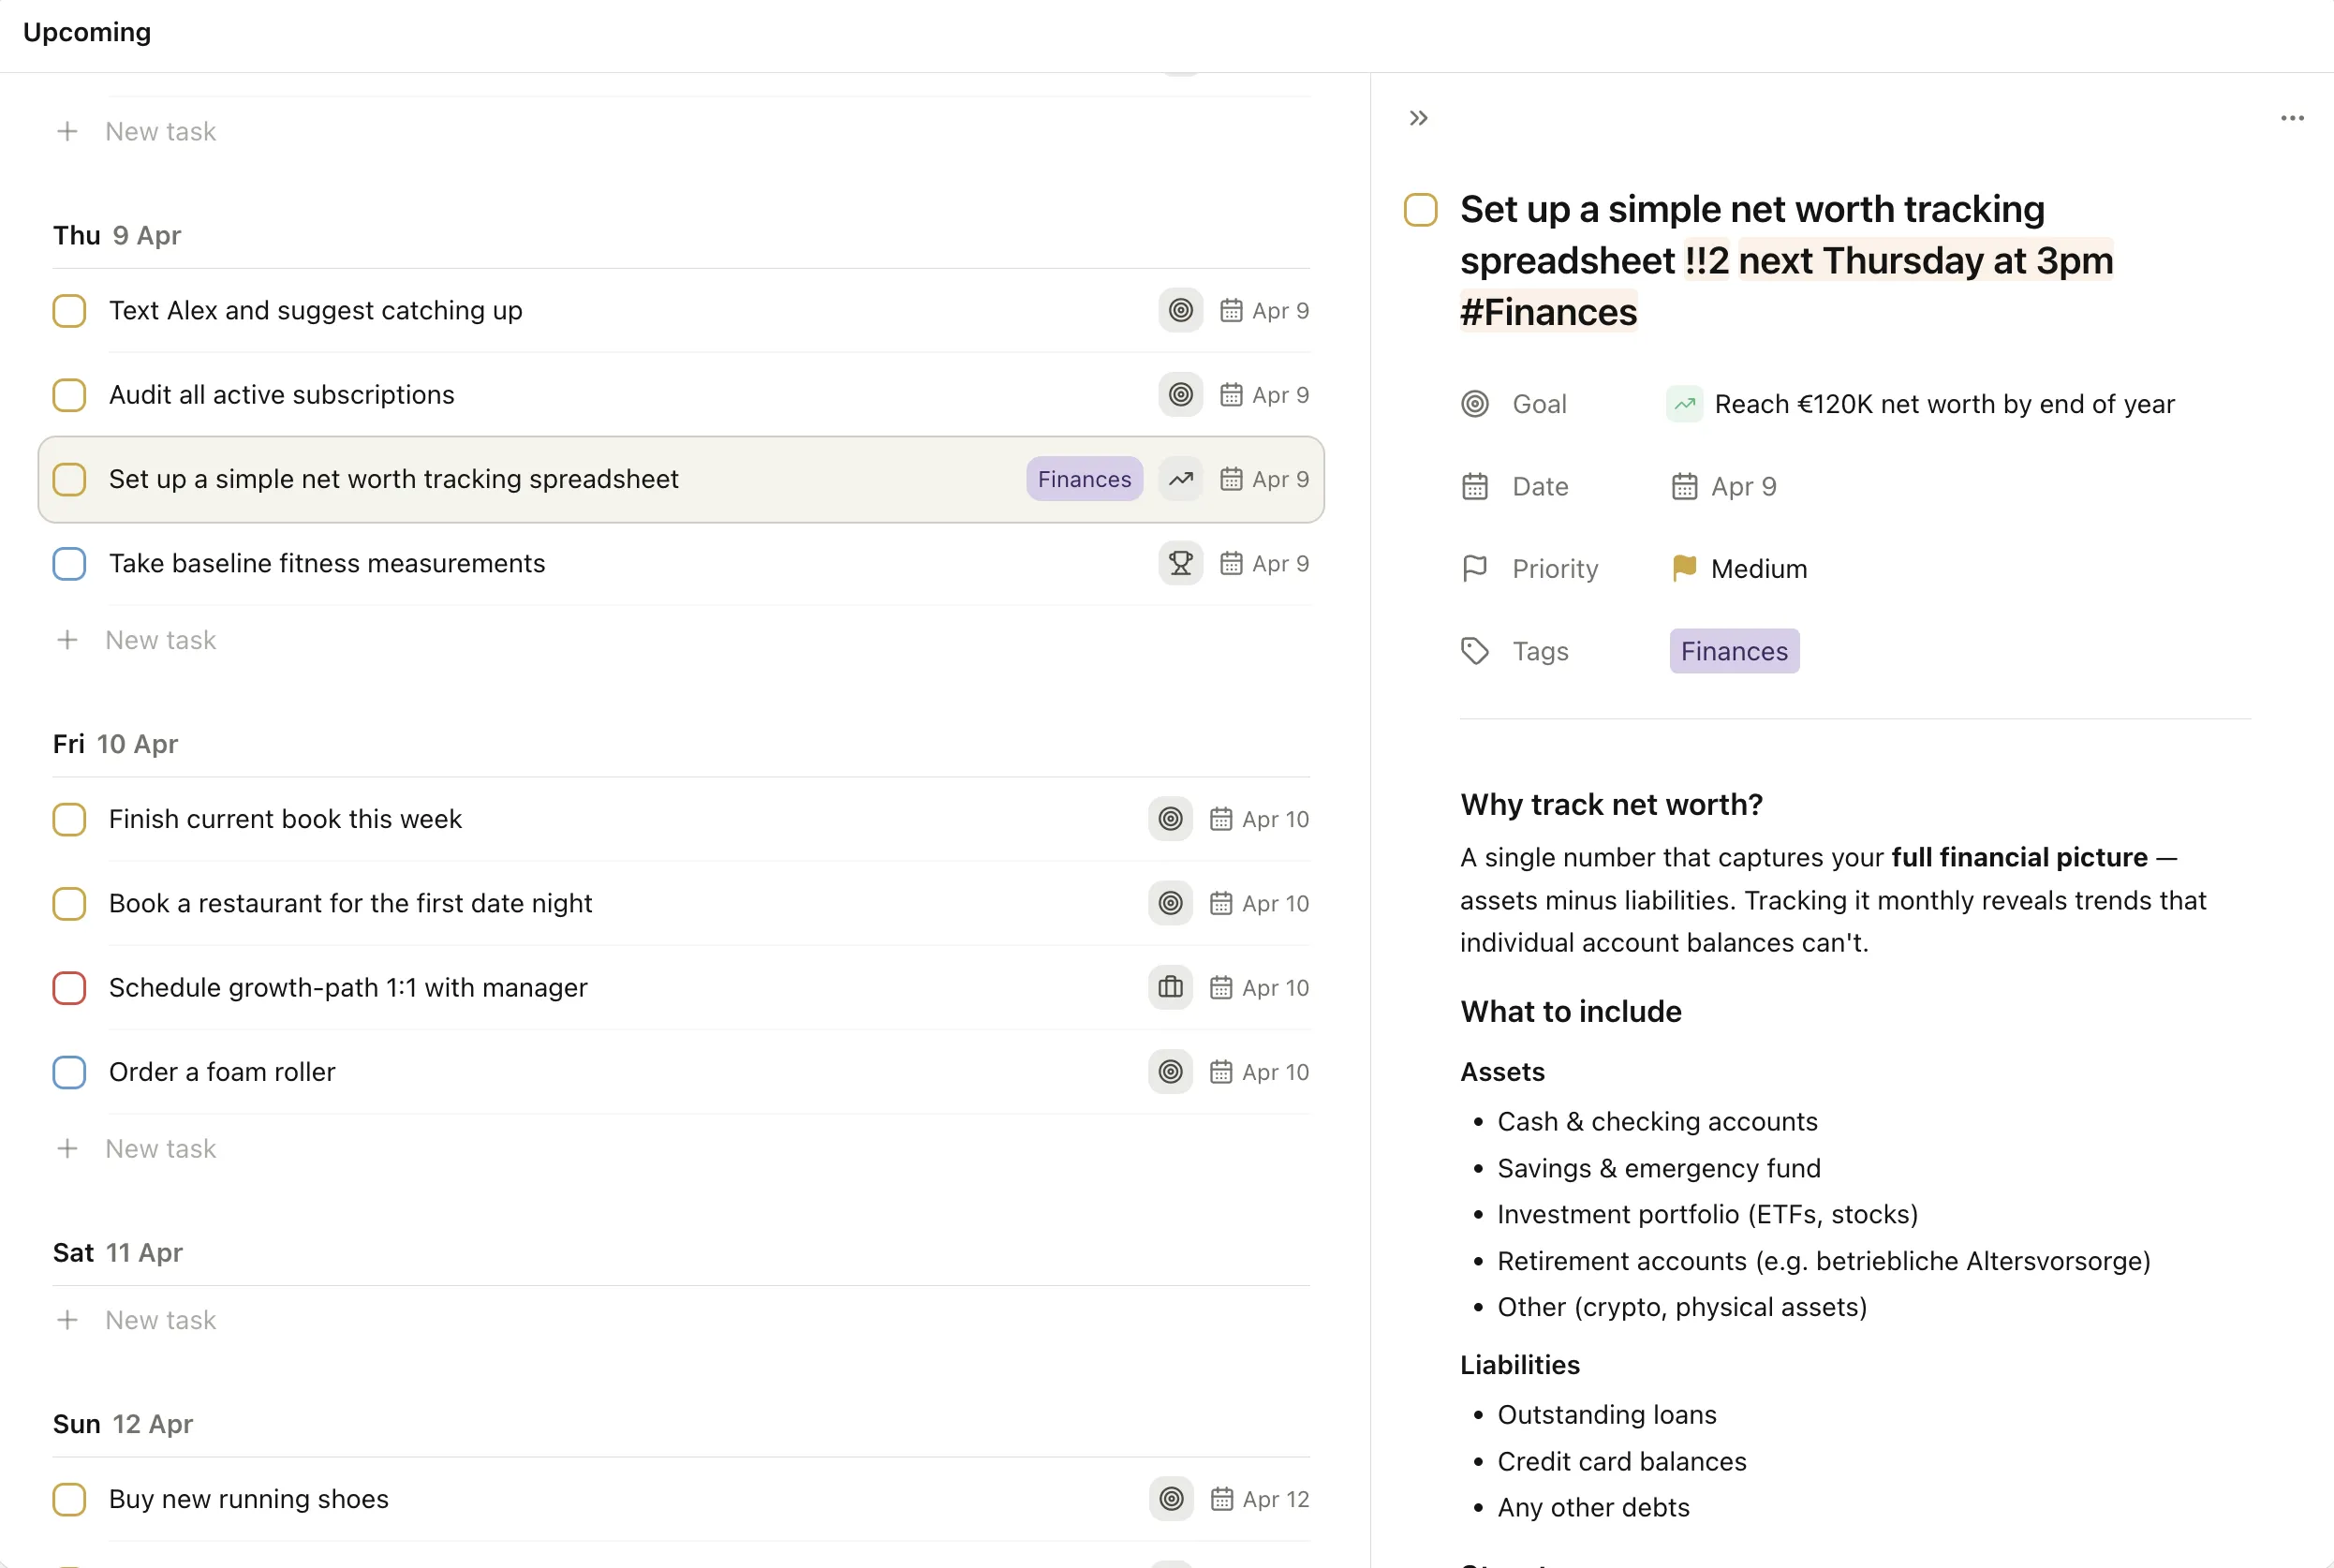Mark "Order a foam roller" as complete

(69, 1072)
